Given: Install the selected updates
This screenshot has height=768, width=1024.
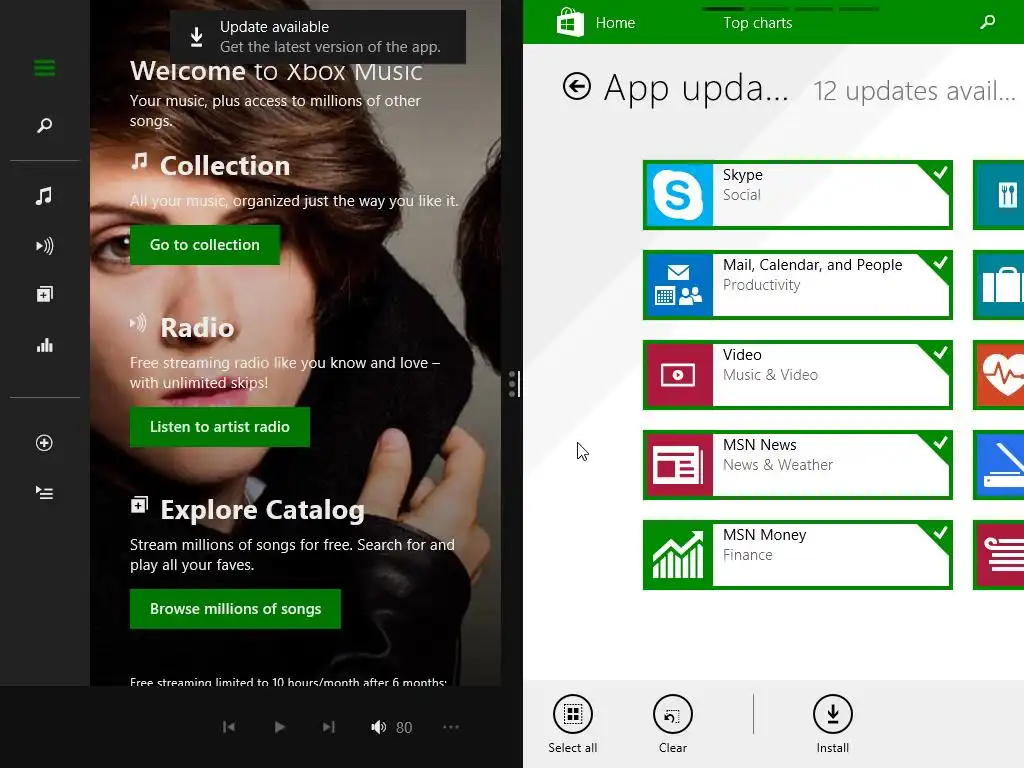Looking at the screenshot, I should pos(833,724).
